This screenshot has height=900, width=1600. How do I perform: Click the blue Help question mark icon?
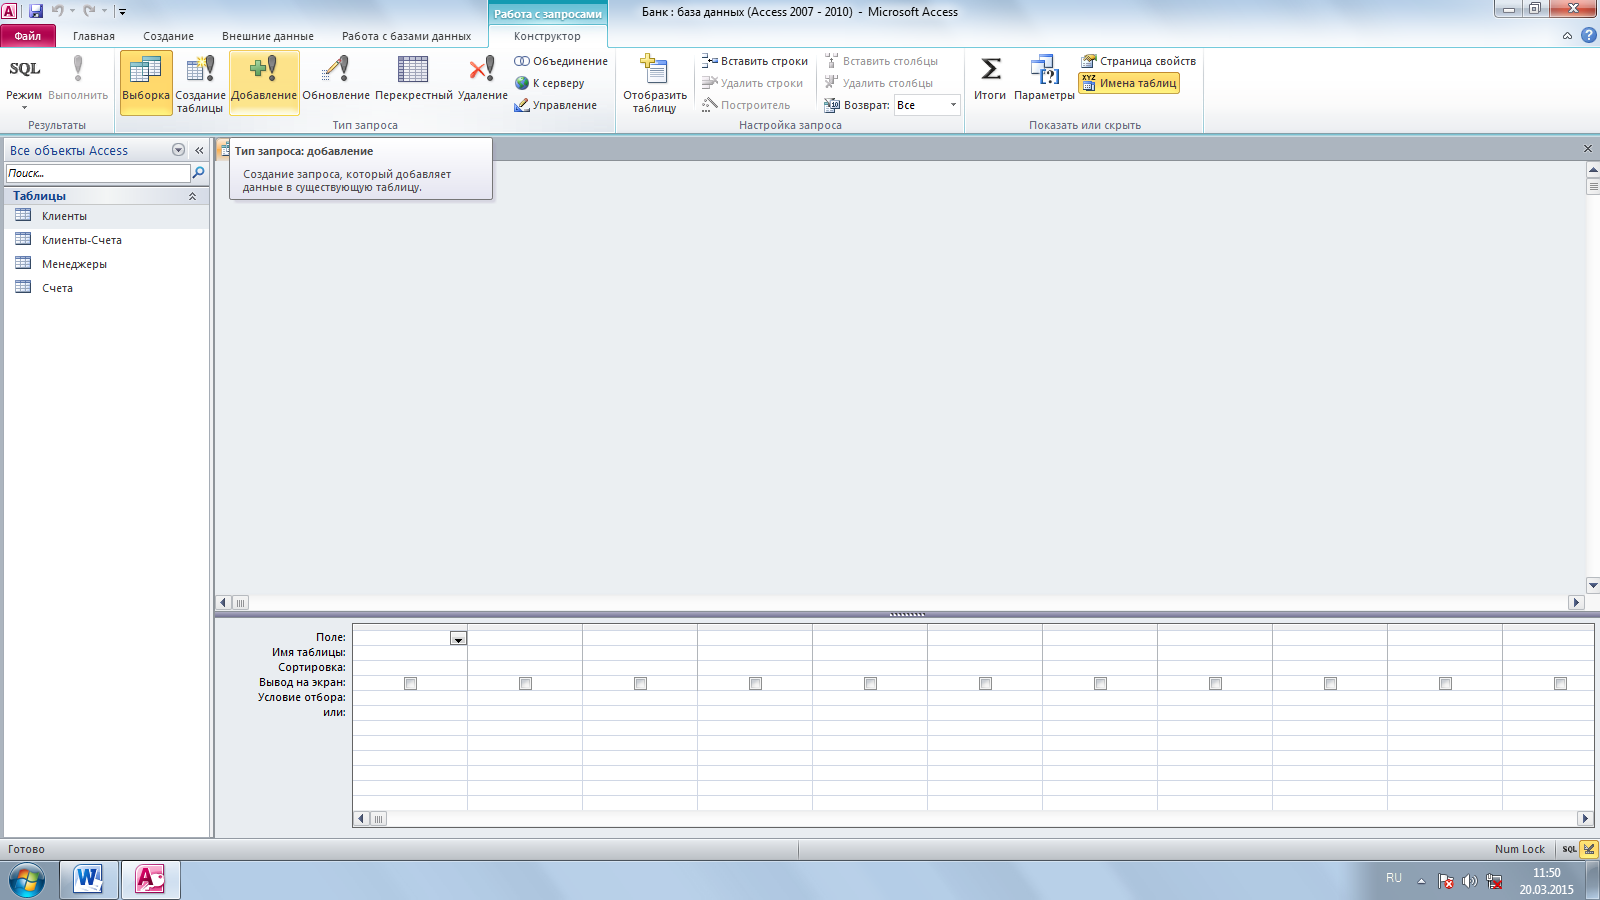1588,35
